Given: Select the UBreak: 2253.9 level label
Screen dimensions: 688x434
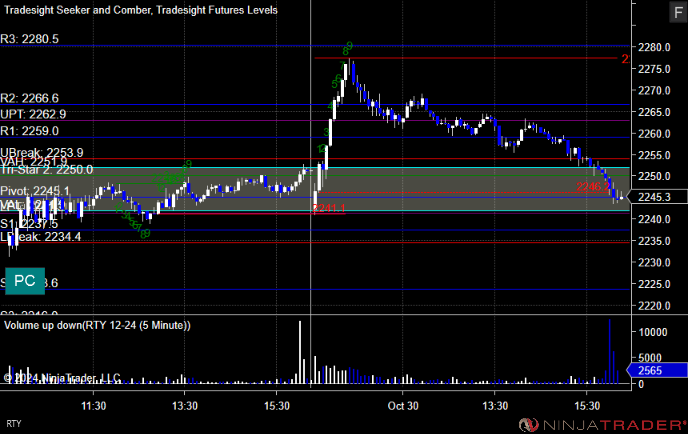Looking at the screenshot, I should 42,153.
